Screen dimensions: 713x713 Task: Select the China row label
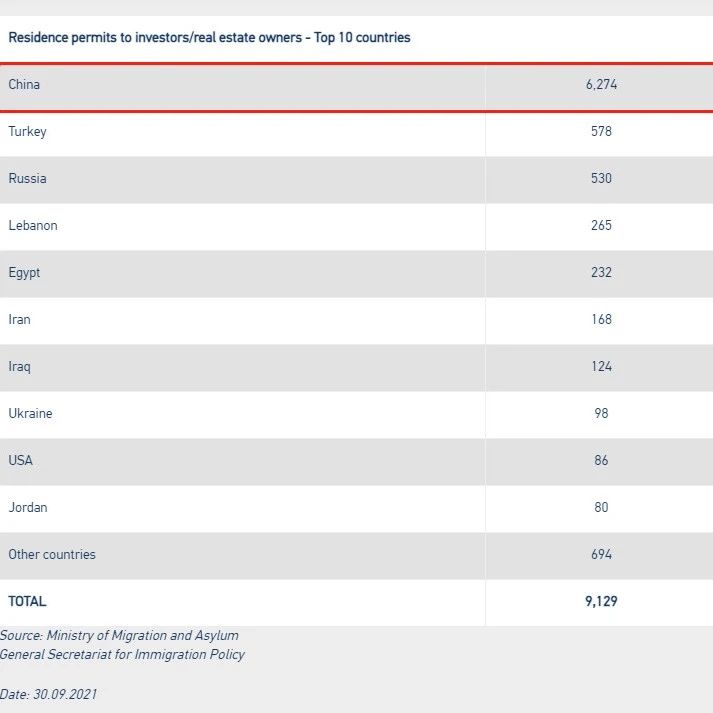pos(24,85)
